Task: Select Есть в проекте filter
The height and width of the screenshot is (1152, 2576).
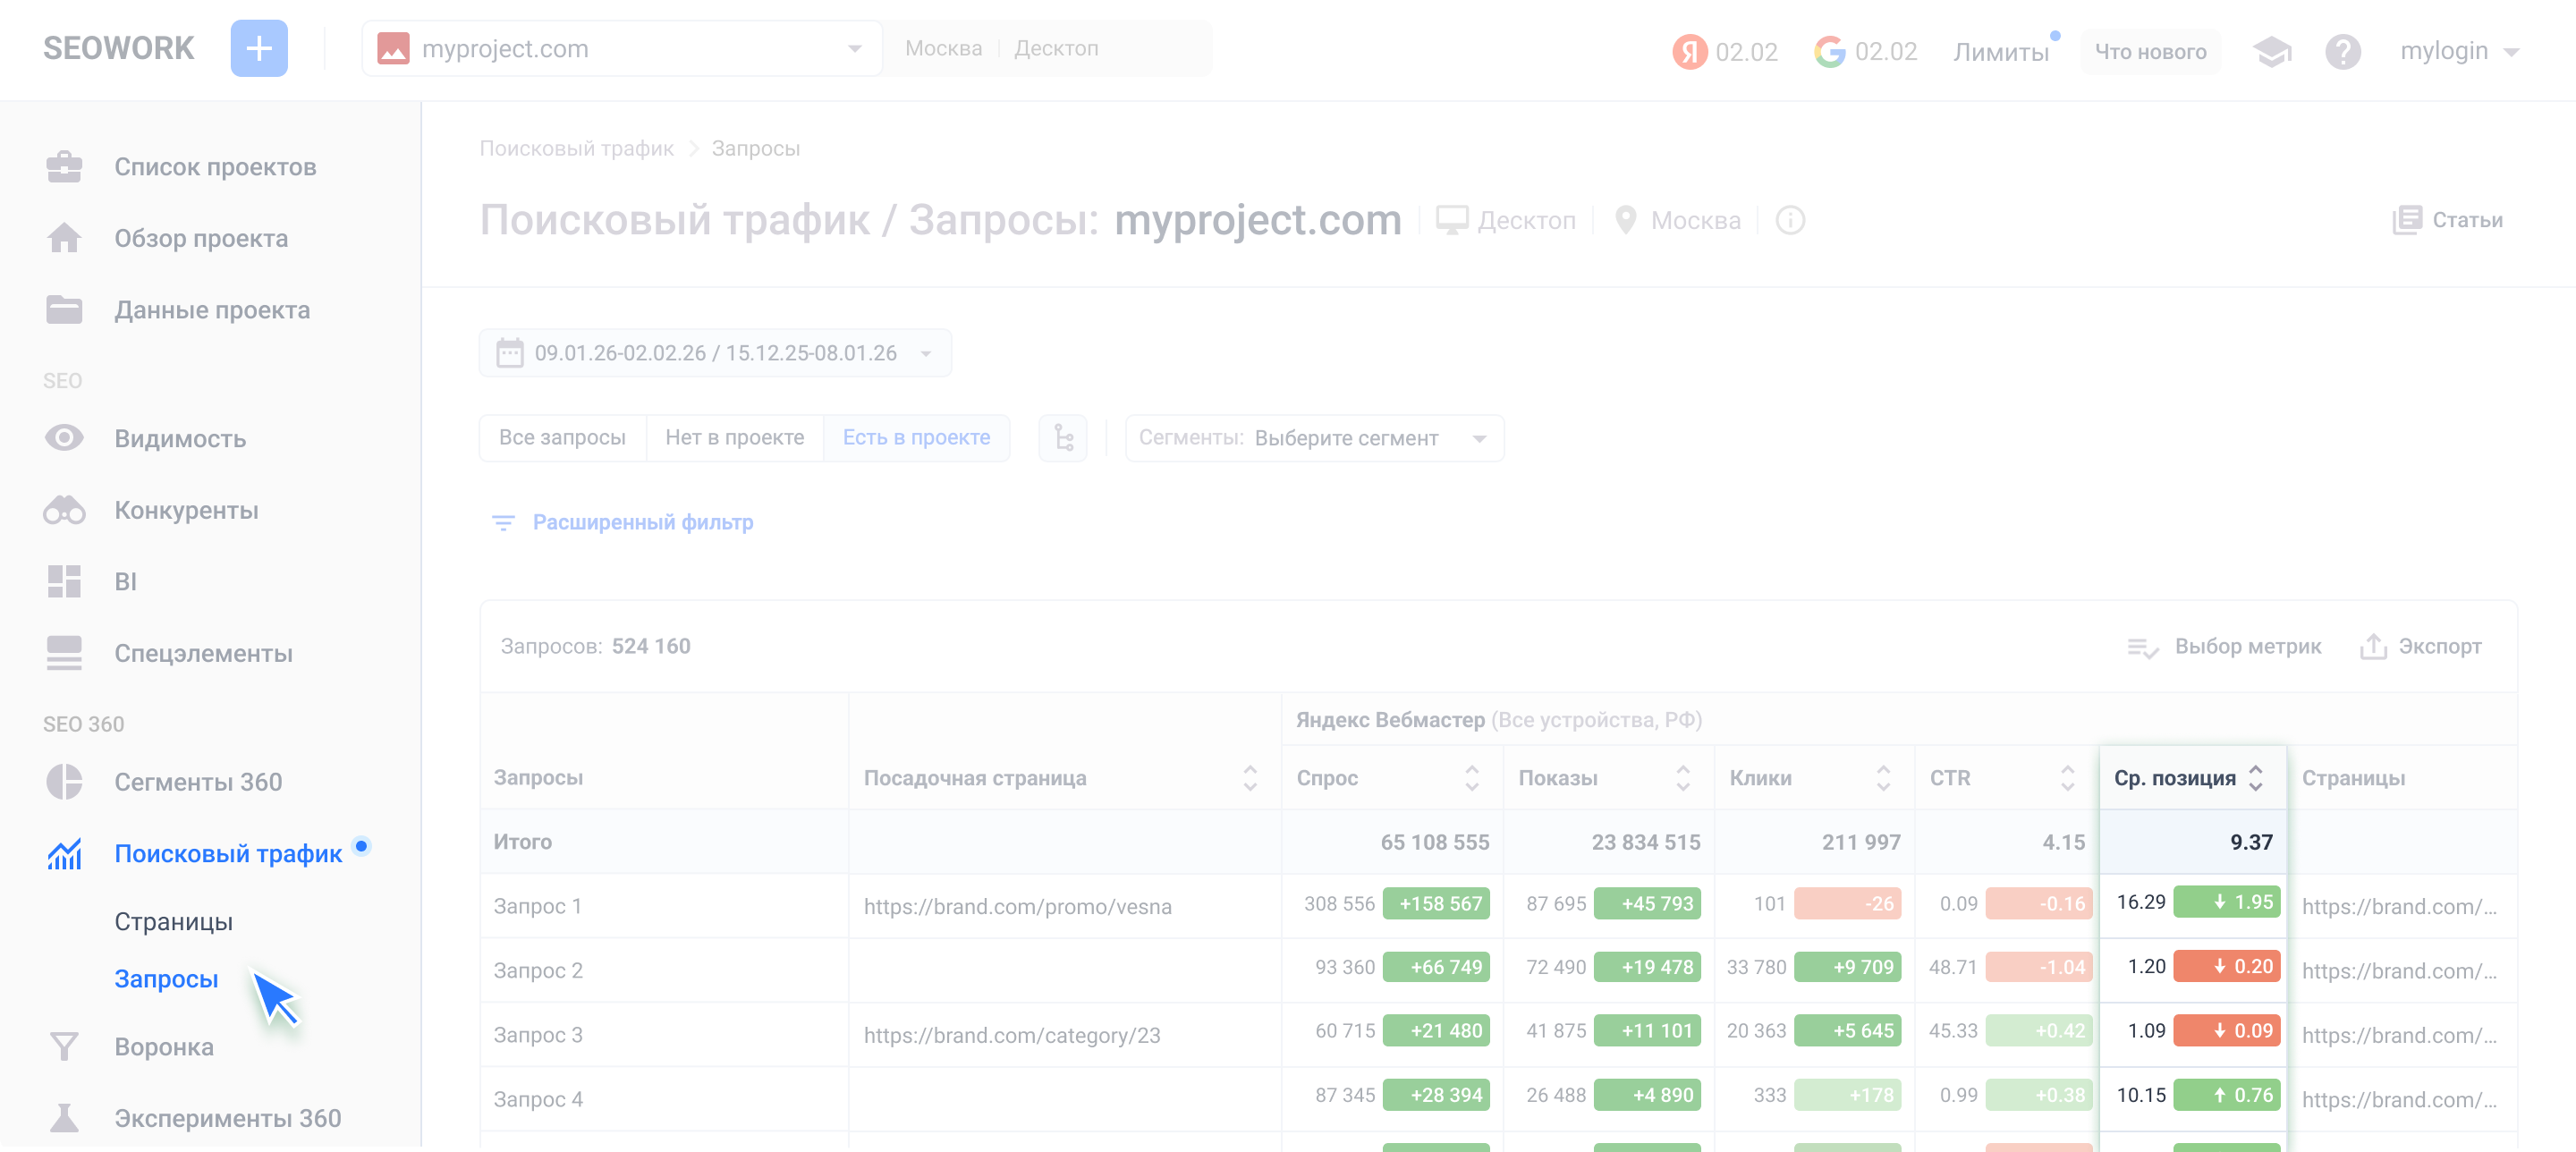Action: (916, 438)
